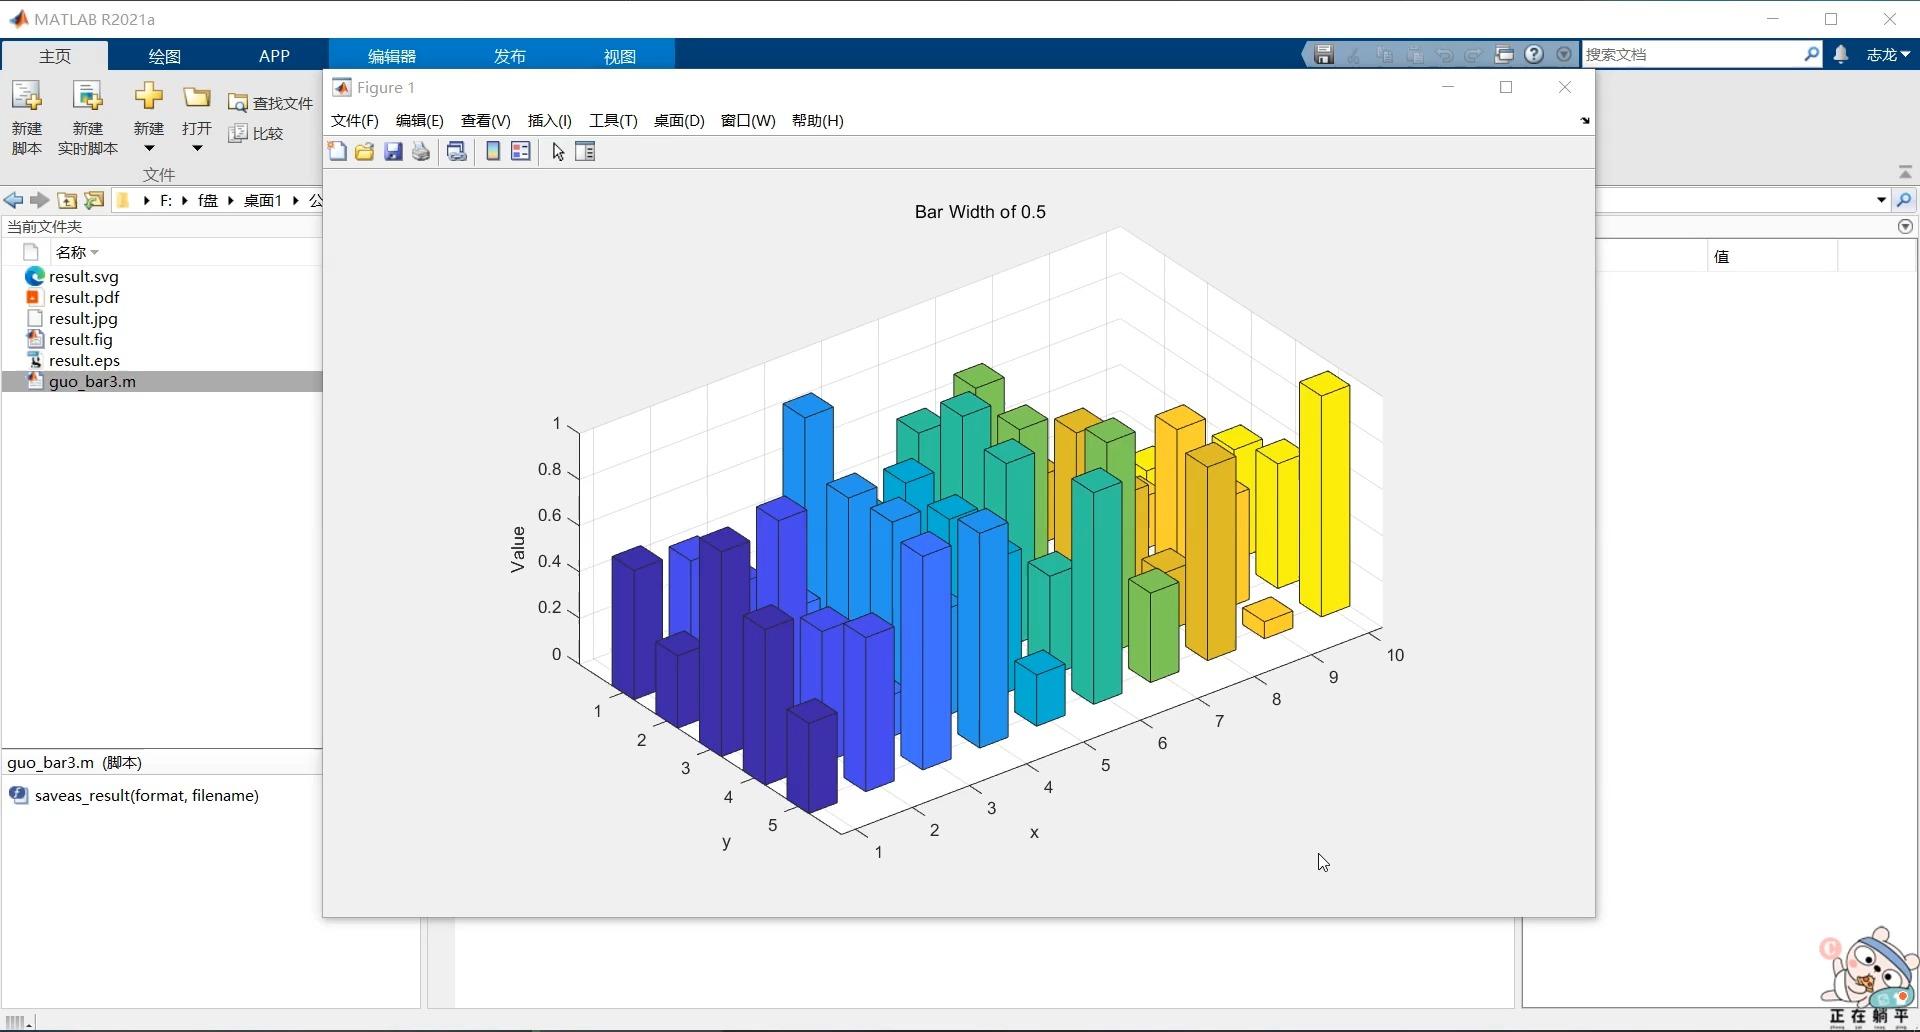Toggle Edit Plot arrow tool
The image size is (1920, 1032).
pyautogui.click(x=558, y=151)
